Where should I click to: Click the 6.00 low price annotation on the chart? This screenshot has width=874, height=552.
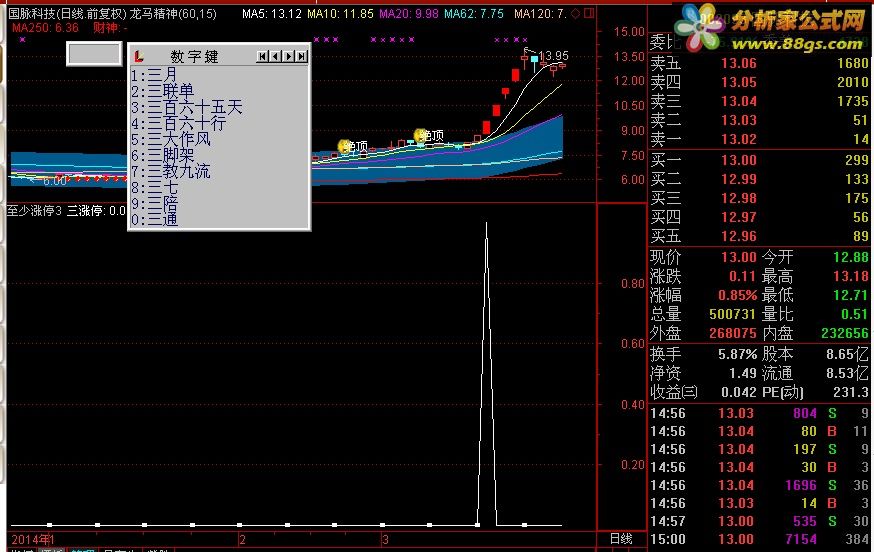point(54,181)
